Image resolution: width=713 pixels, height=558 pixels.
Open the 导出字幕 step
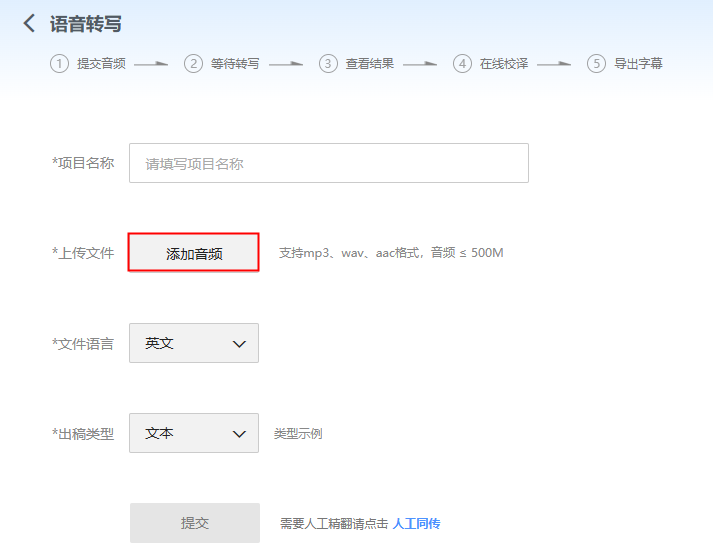pos(638,64)
